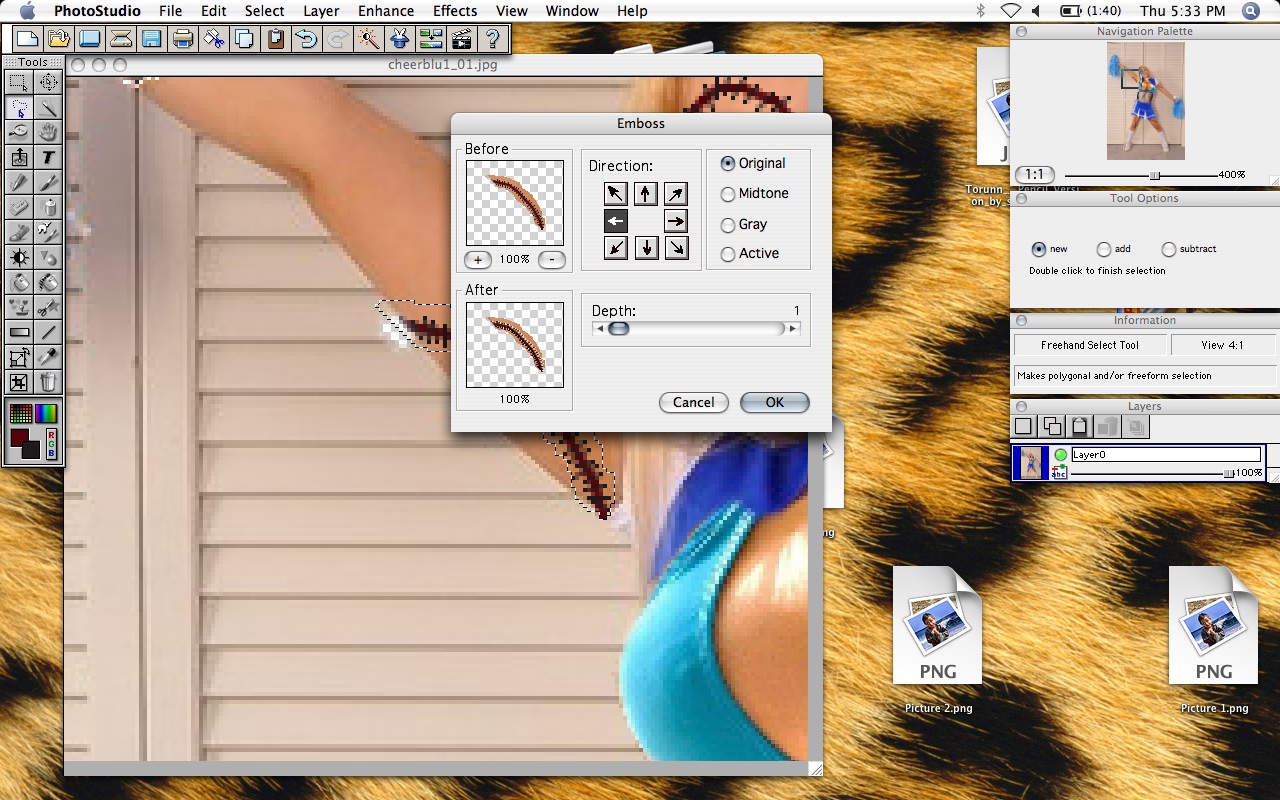
Task: Click the Trash can tool
Action: (48, 382)
